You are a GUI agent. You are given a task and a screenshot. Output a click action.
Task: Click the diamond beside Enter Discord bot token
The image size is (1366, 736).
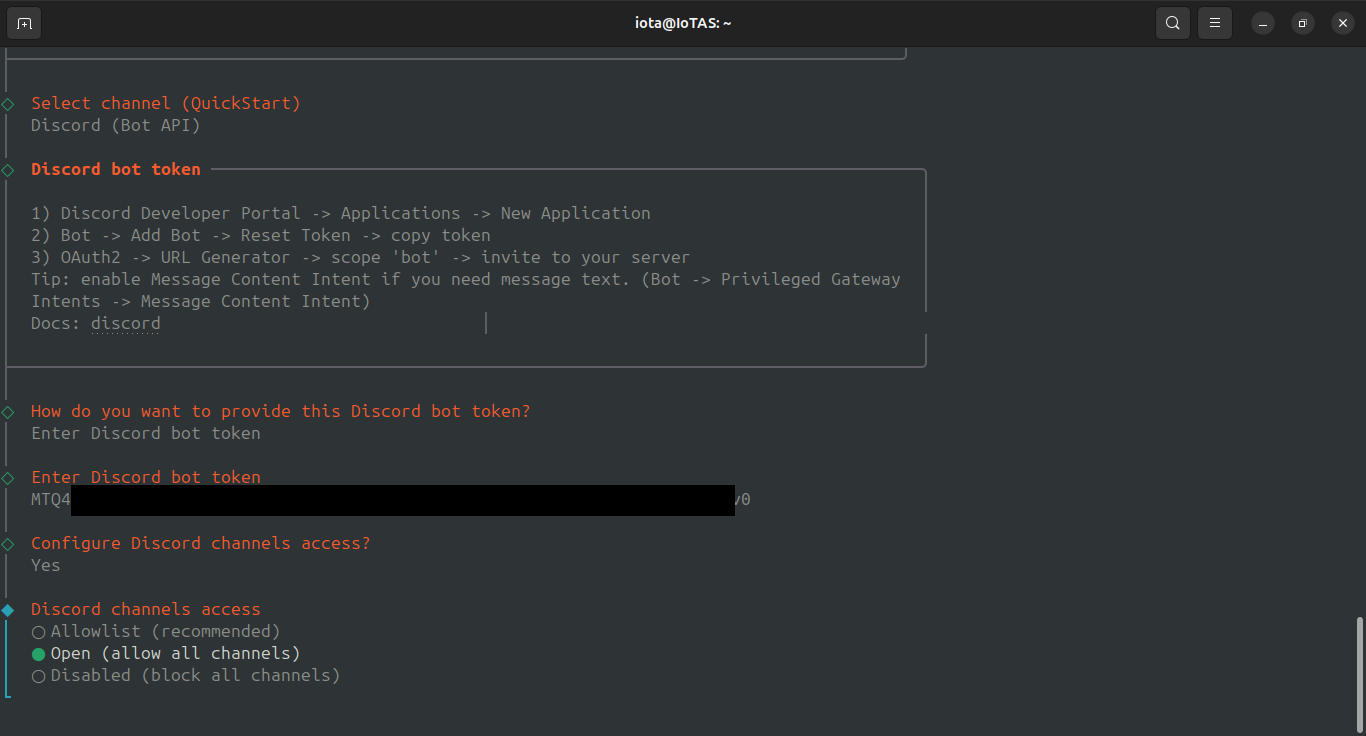tap(7, 477)
